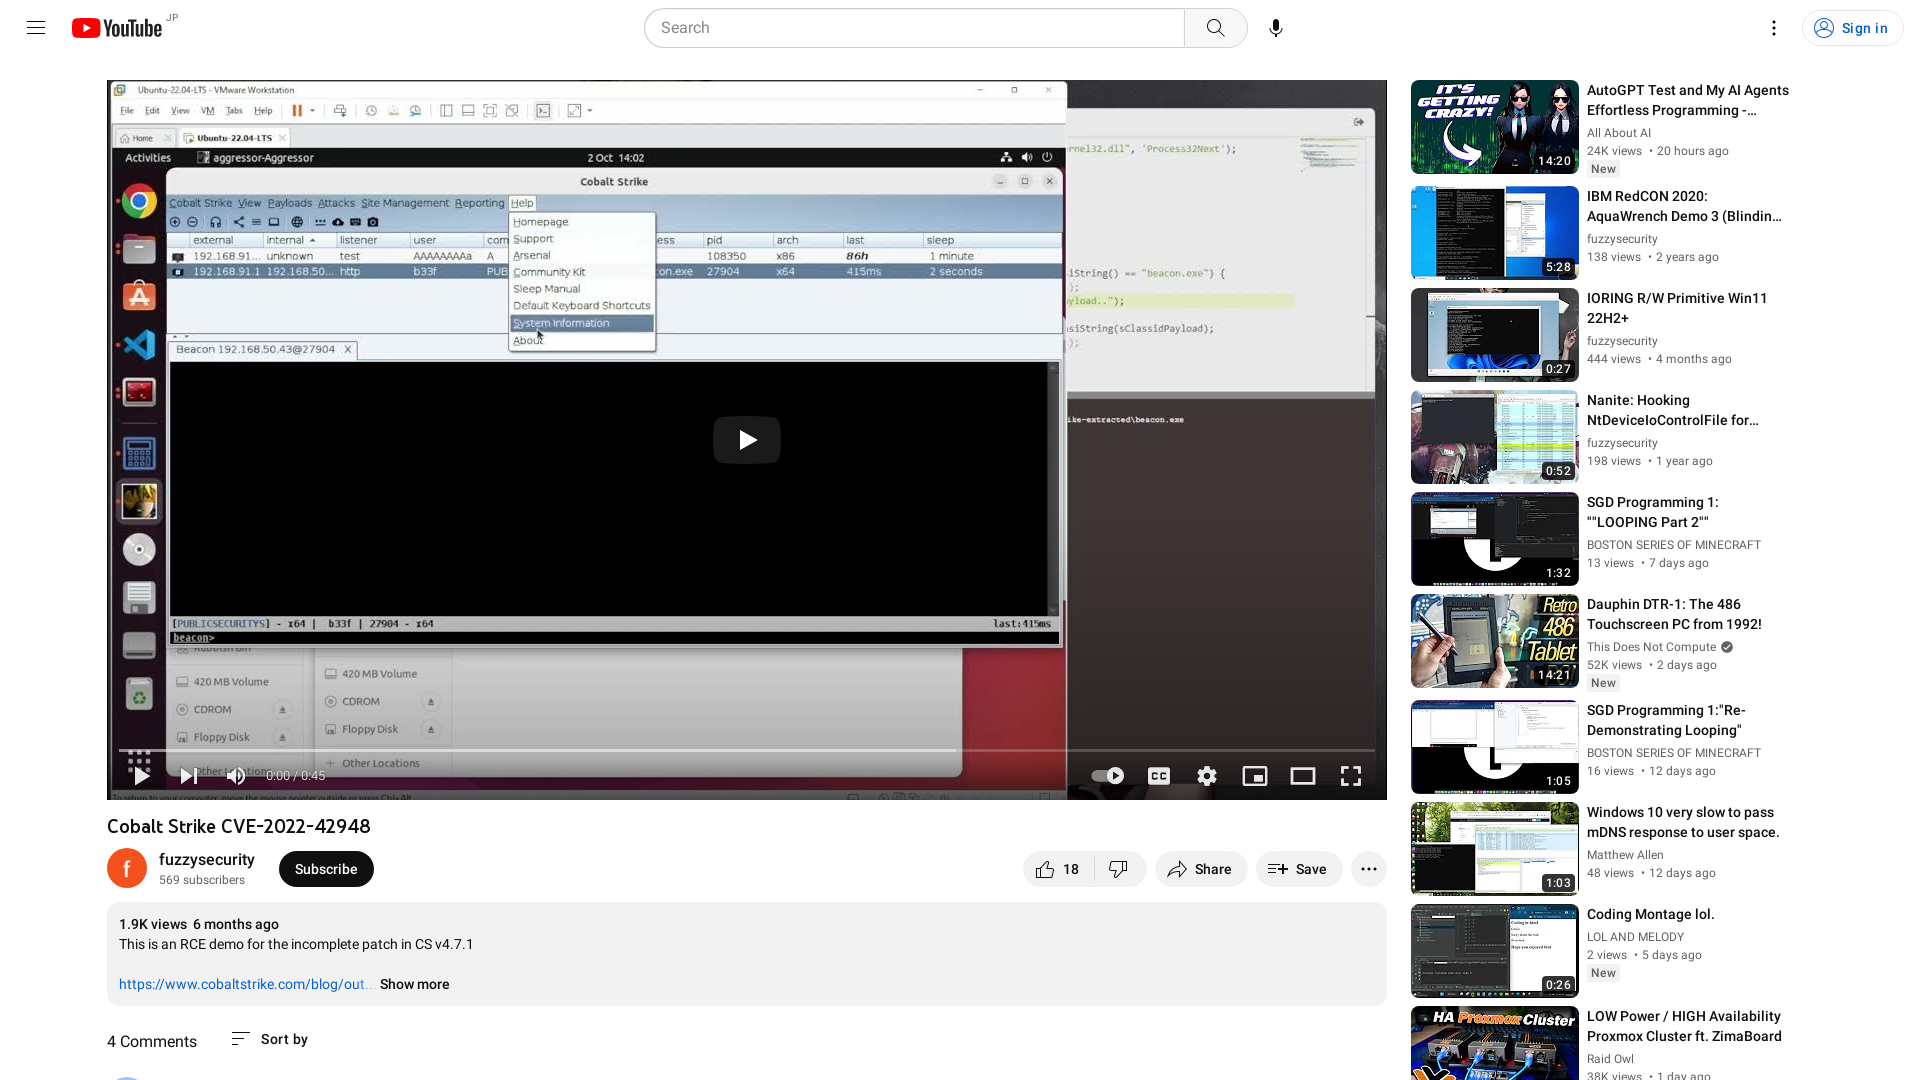This screenshot has width=1920, height=1080.
Task: Click the search magnifier icon
Action: 1215,27
